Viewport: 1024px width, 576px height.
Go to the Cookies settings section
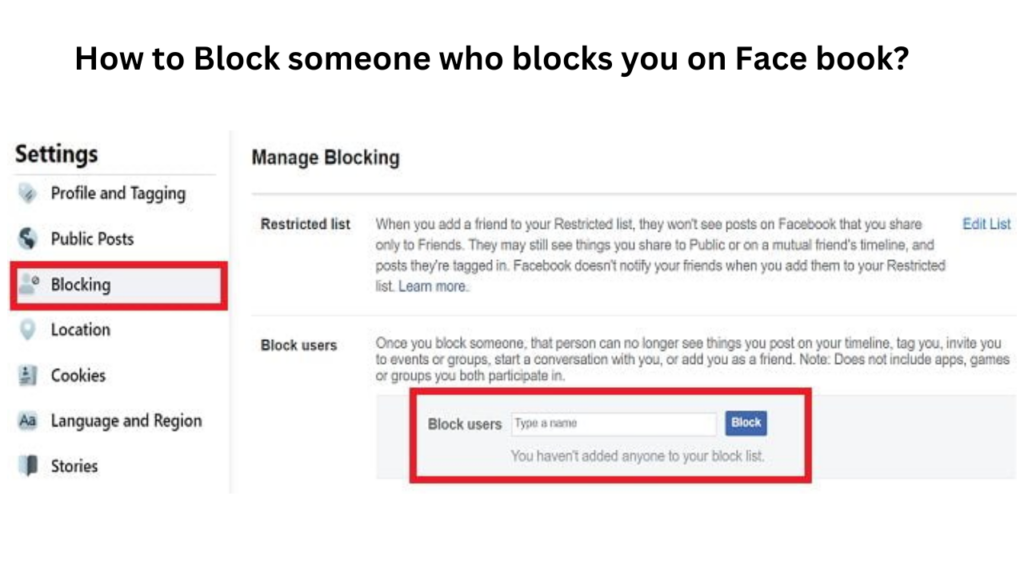click(77, 375)
